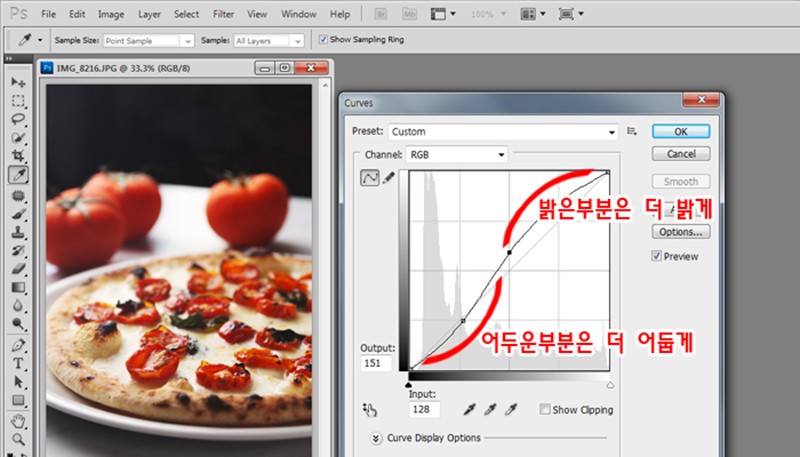
Task: Click the pencil draw-curve icon
Action: 389,177
